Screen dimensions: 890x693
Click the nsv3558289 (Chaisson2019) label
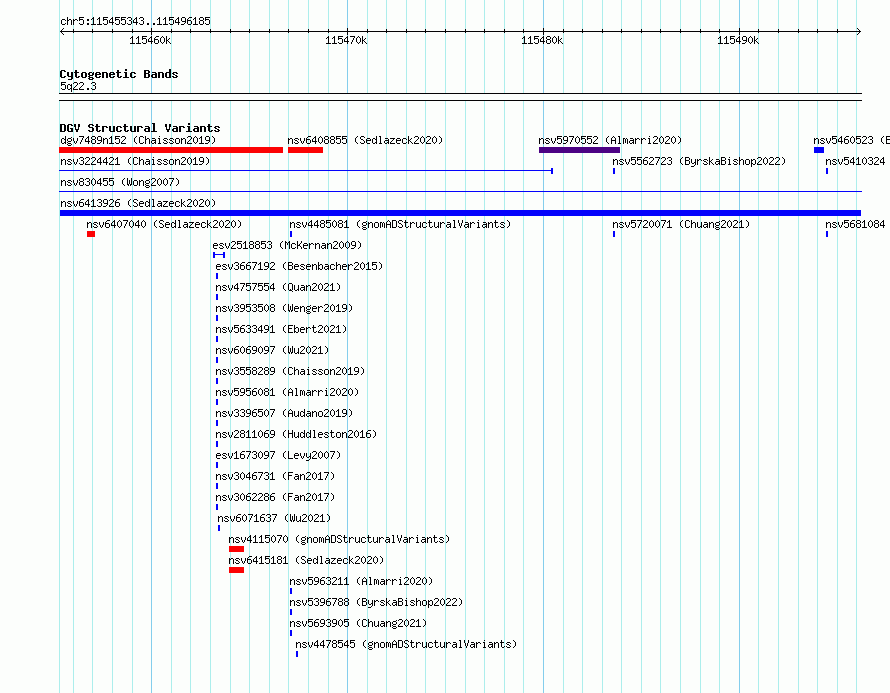click(290, 371)
